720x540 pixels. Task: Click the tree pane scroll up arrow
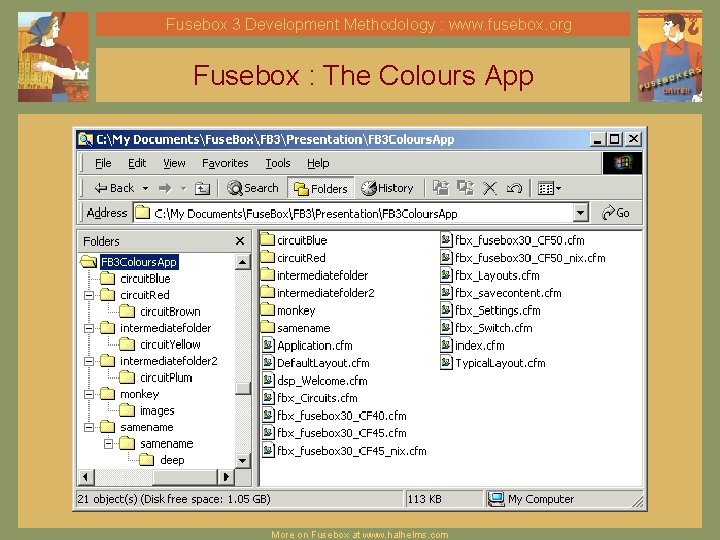(242, 262)
